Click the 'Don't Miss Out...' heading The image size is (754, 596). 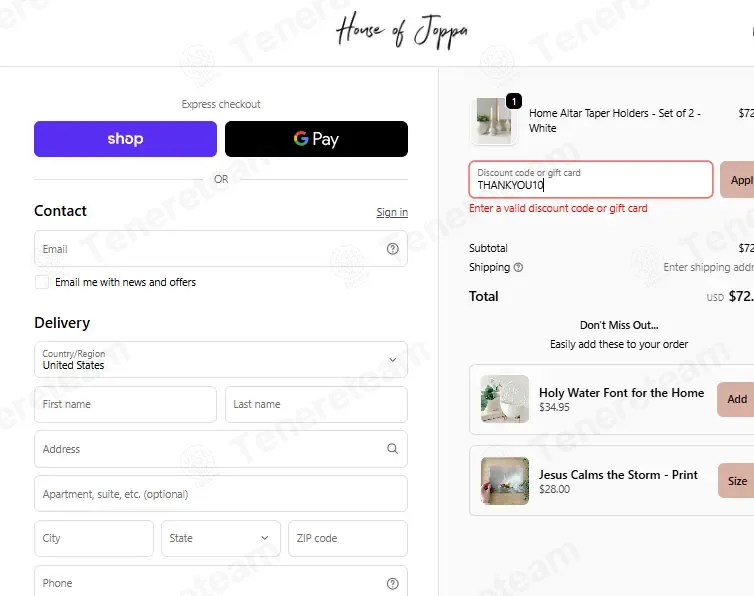point(619,325)
